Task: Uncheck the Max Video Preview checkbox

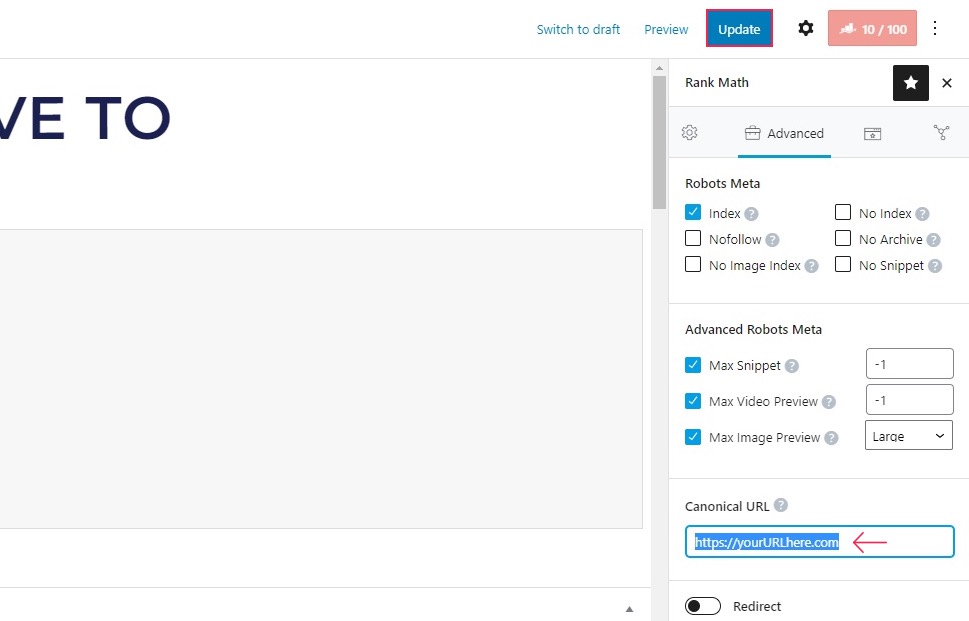Action: pos(693,401)
